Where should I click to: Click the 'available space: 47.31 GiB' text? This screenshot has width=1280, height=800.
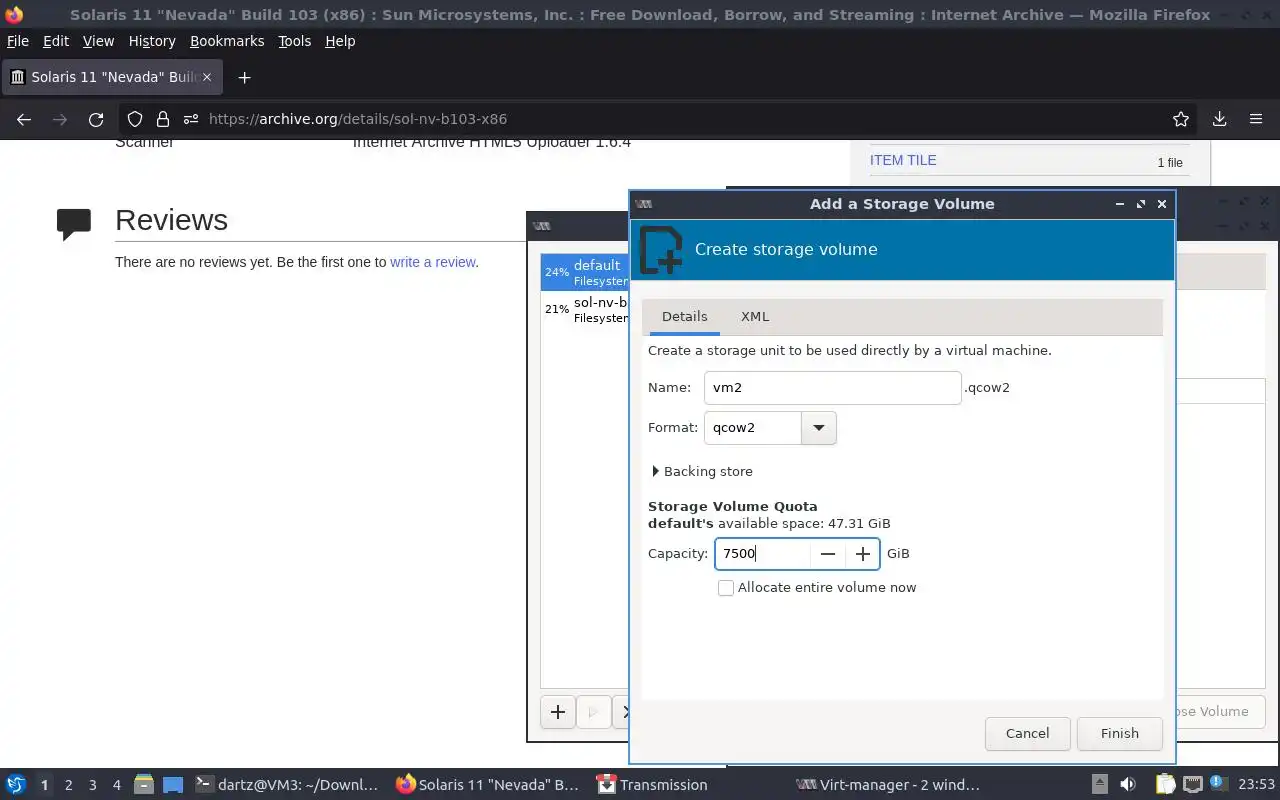804,524
